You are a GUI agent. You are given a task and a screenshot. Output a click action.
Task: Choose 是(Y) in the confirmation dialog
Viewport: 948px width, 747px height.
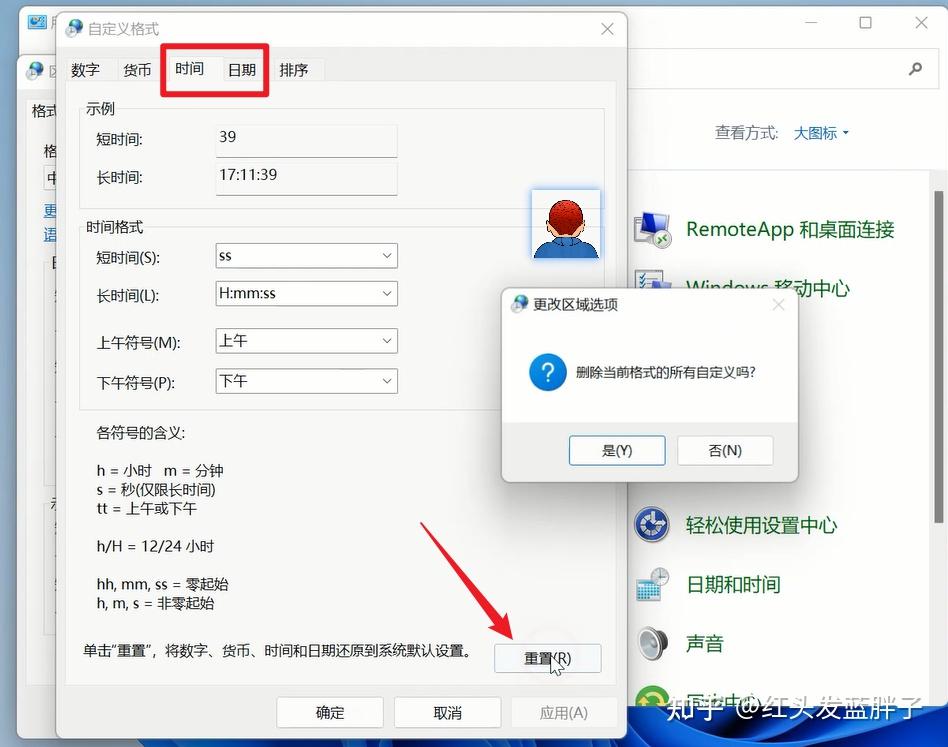(617, 450)
